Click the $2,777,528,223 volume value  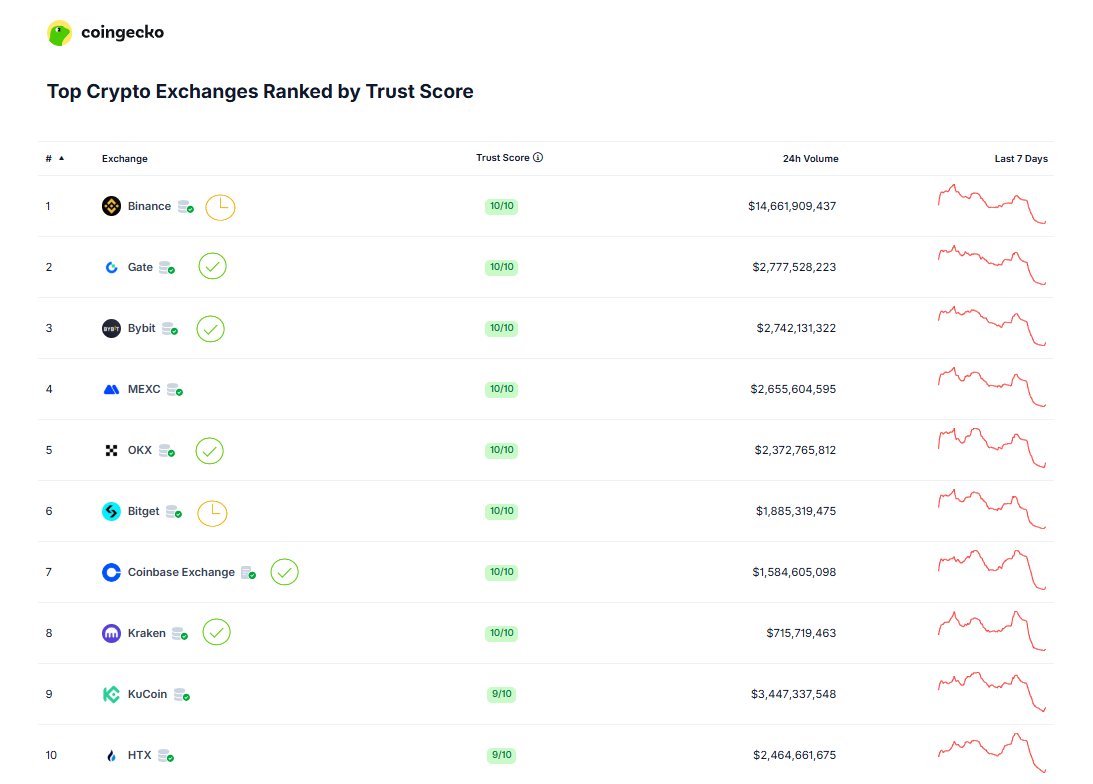coord(794,268)
